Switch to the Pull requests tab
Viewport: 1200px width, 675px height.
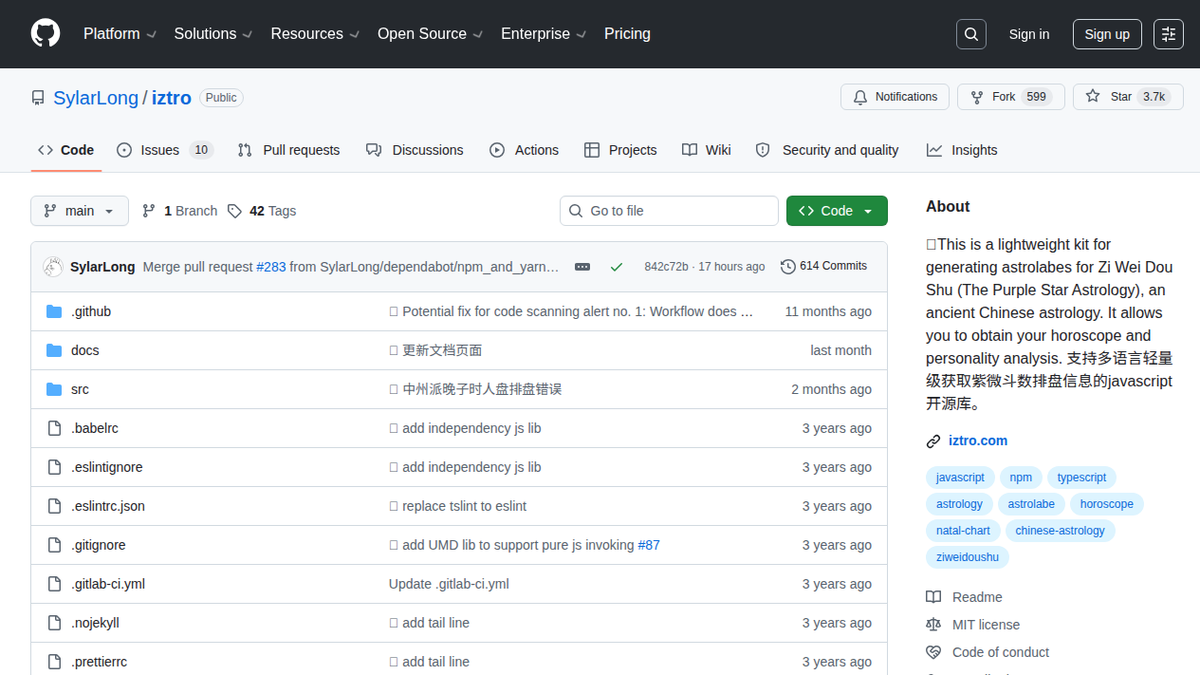point(289,150)
